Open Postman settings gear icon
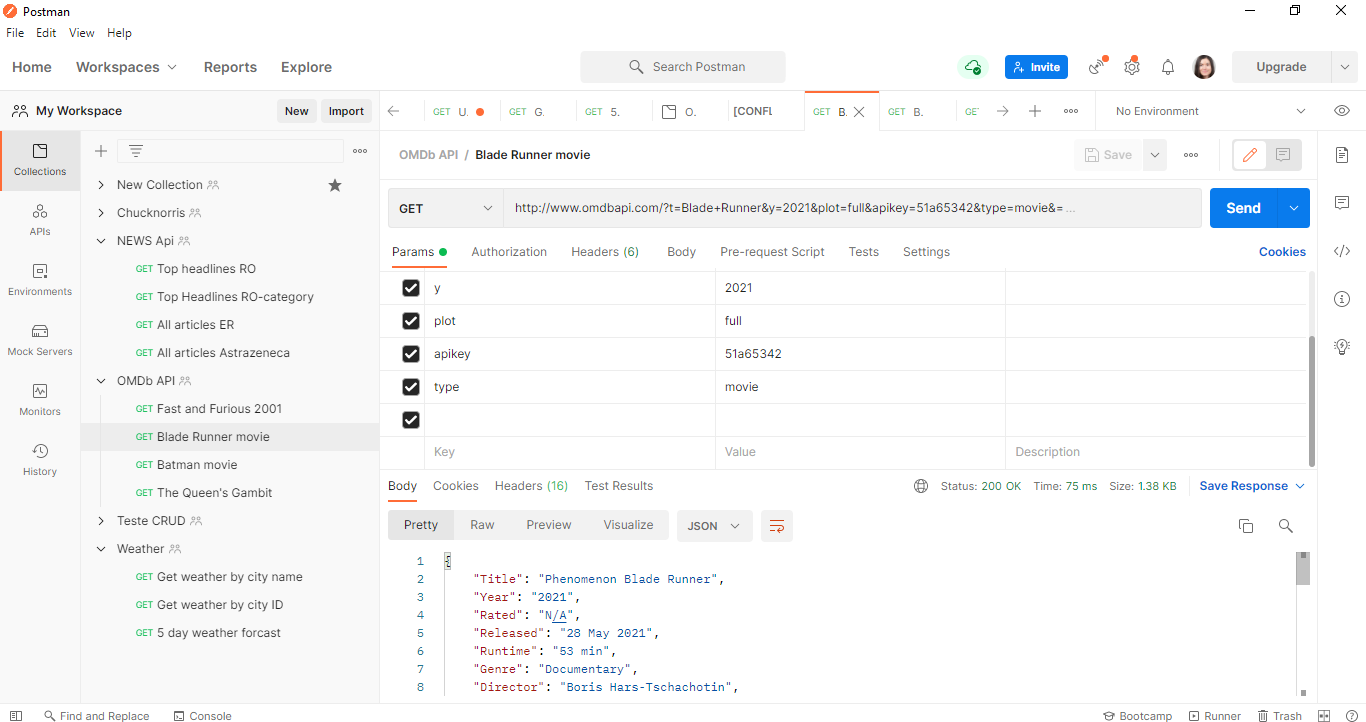 coord(1132,67)
